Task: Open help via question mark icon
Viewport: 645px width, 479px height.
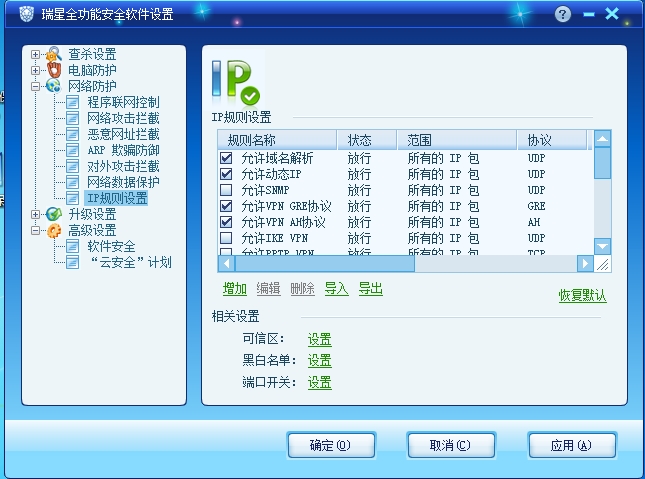Action: tap(563, 14)
